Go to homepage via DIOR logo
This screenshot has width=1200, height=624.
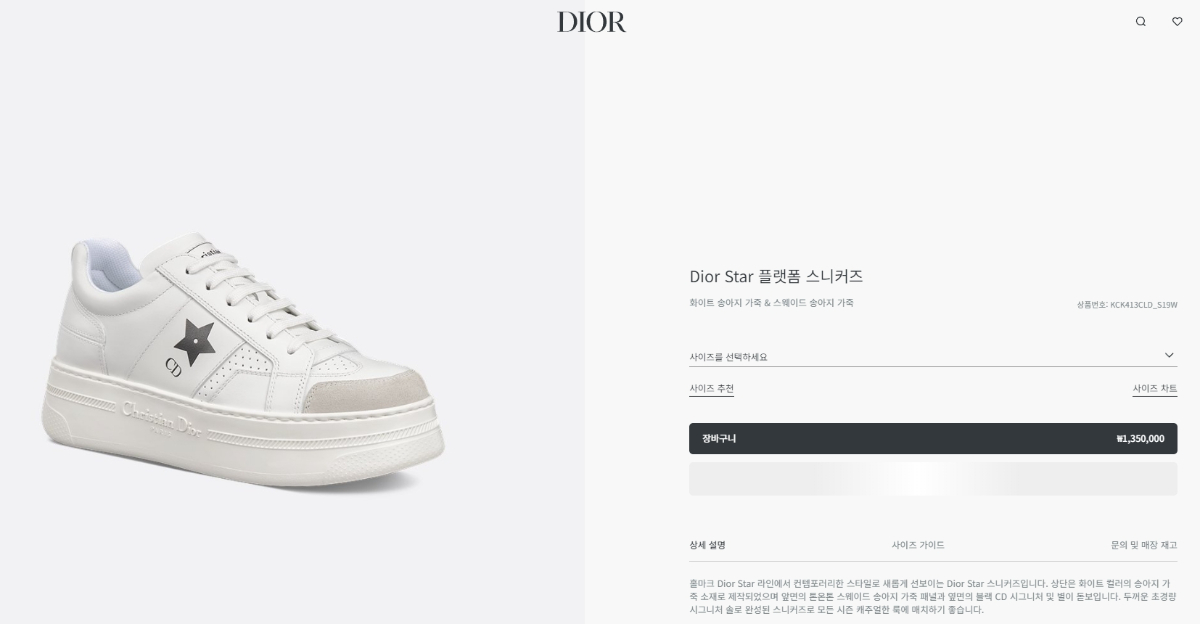(x=592, y=21)
